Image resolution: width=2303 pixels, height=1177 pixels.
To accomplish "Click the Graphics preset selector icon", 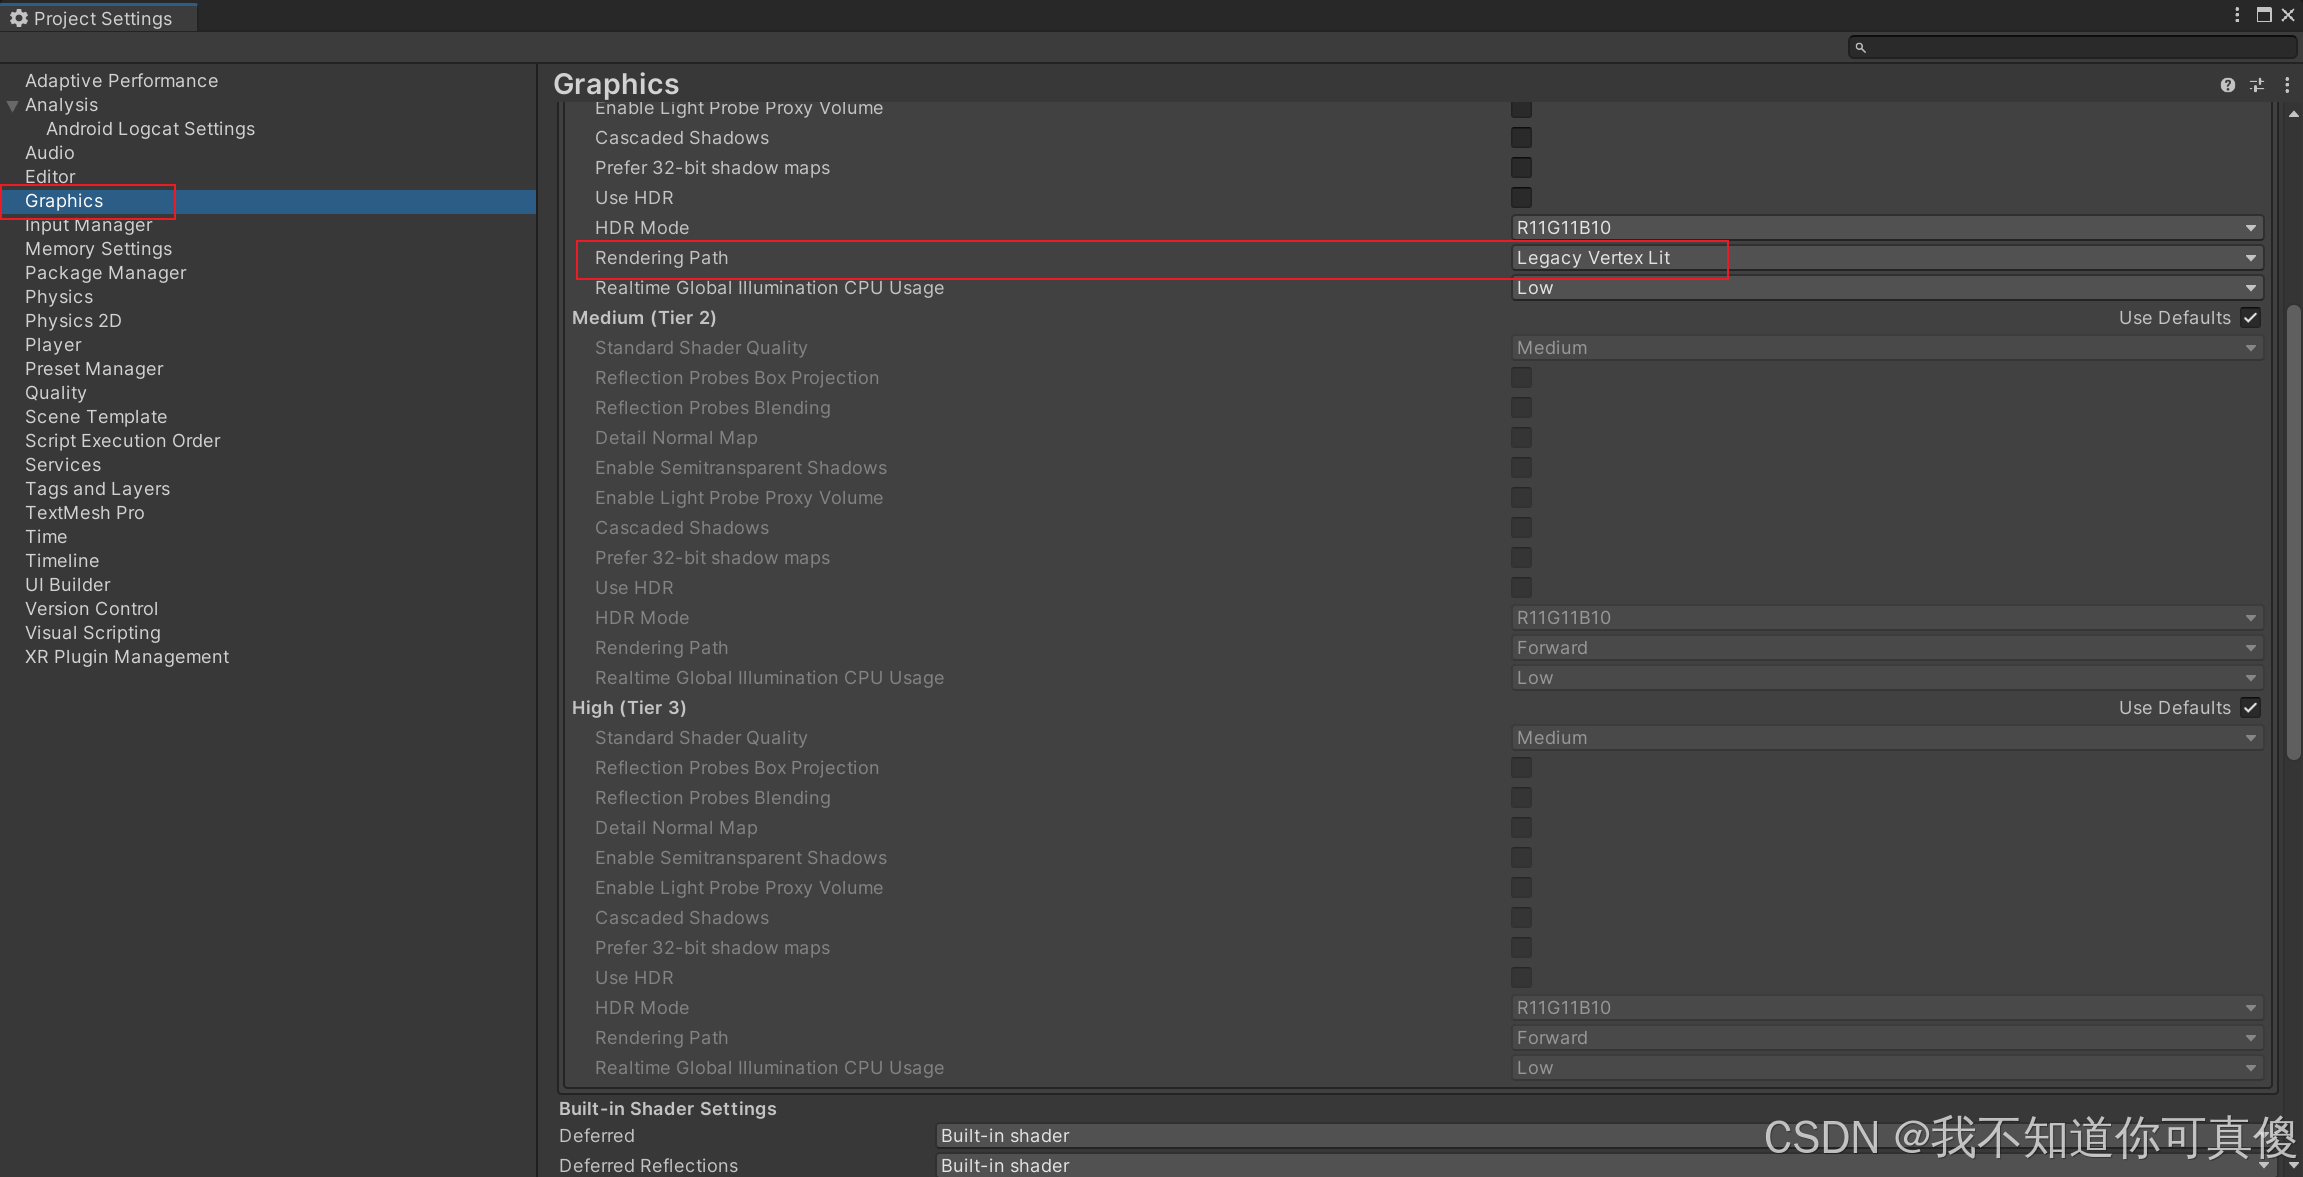I will pos(2257,85).
